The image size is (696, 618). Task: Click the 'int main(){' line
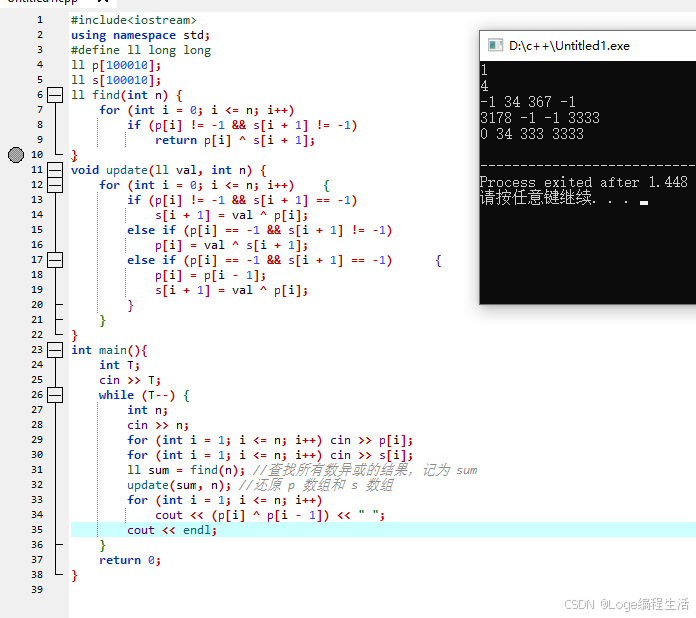pyautogui.click(x=109, y=350)
